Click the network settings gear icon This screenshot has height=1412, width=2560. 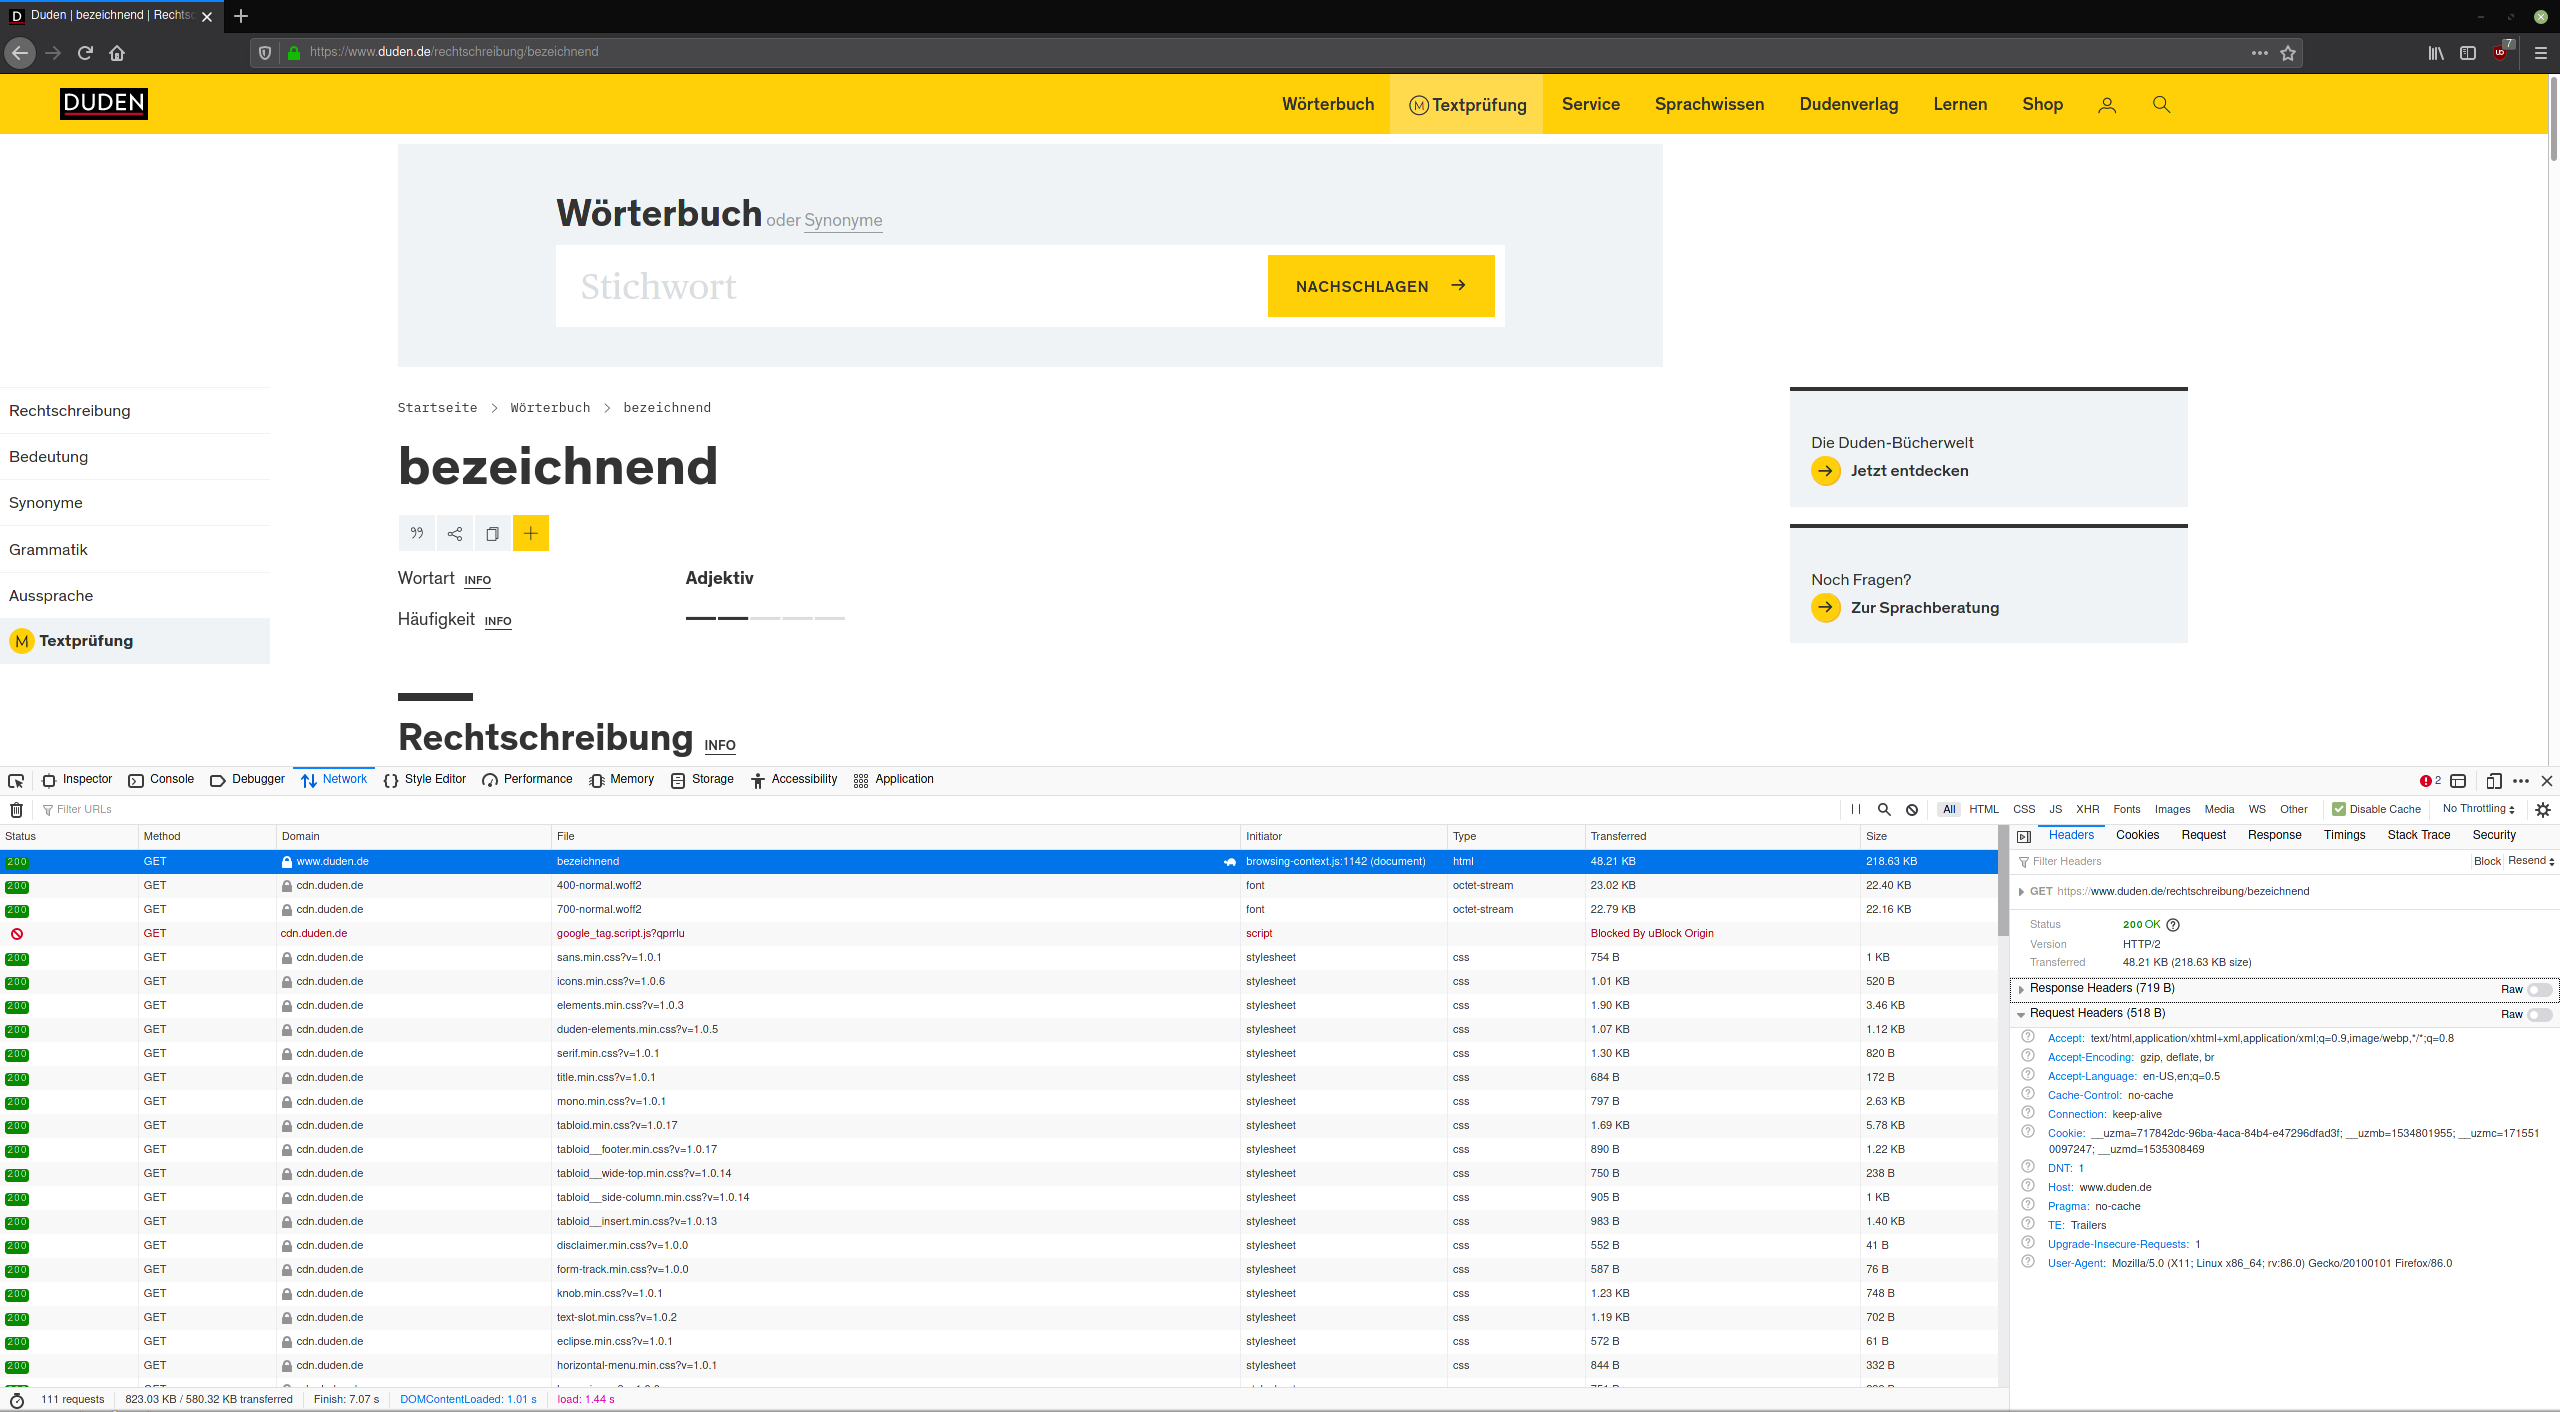(2543, 809)
